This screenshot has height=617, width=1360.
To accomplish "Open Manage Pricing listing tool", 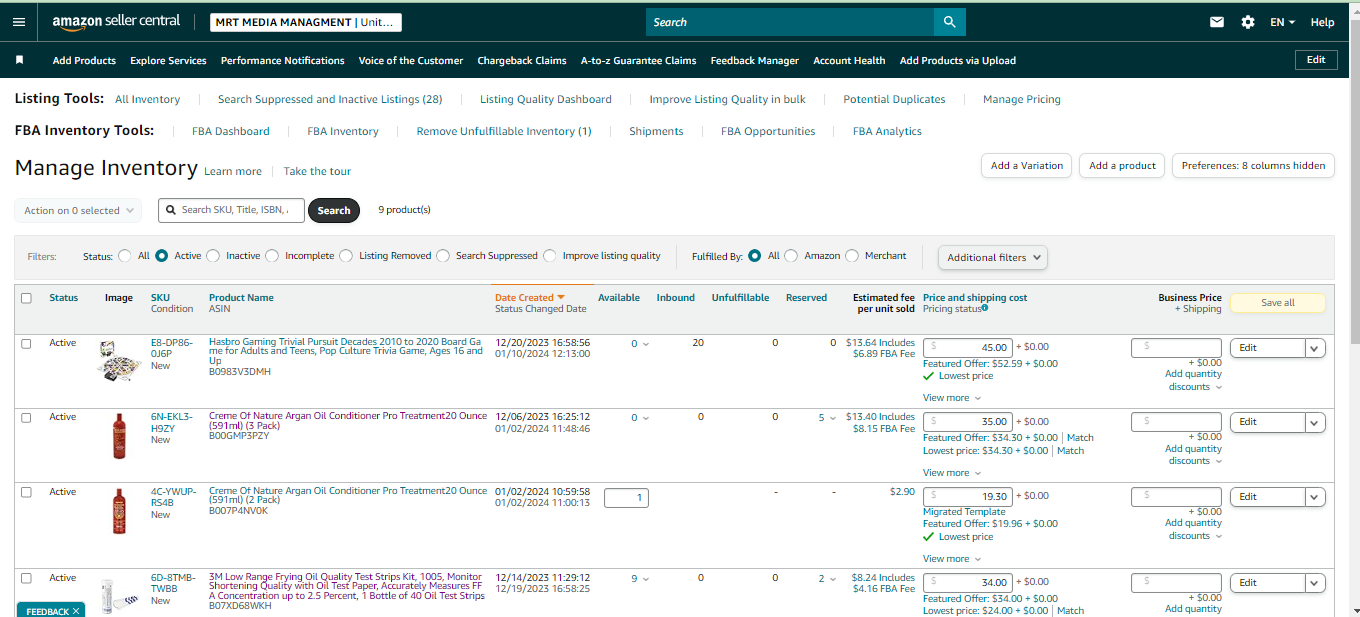I will click(1022, 99).
